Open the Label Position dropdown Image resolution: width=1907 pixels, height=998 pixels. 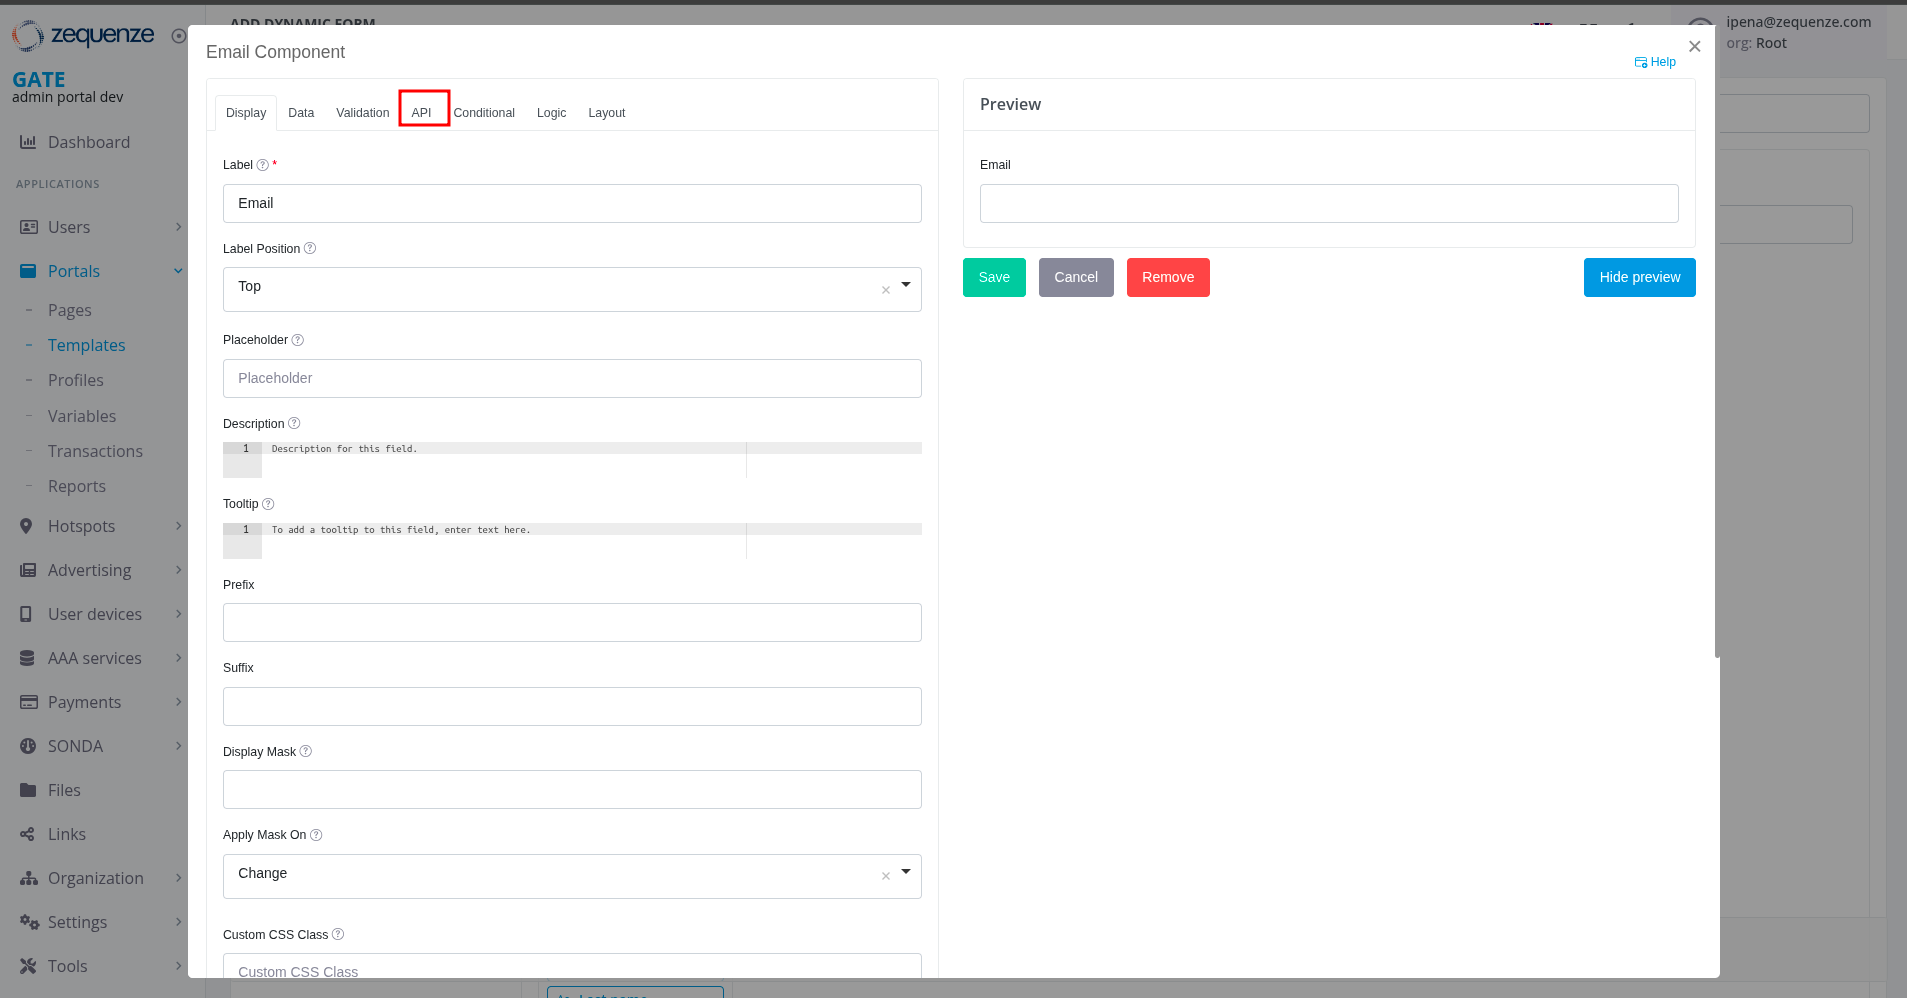point(906,286)
